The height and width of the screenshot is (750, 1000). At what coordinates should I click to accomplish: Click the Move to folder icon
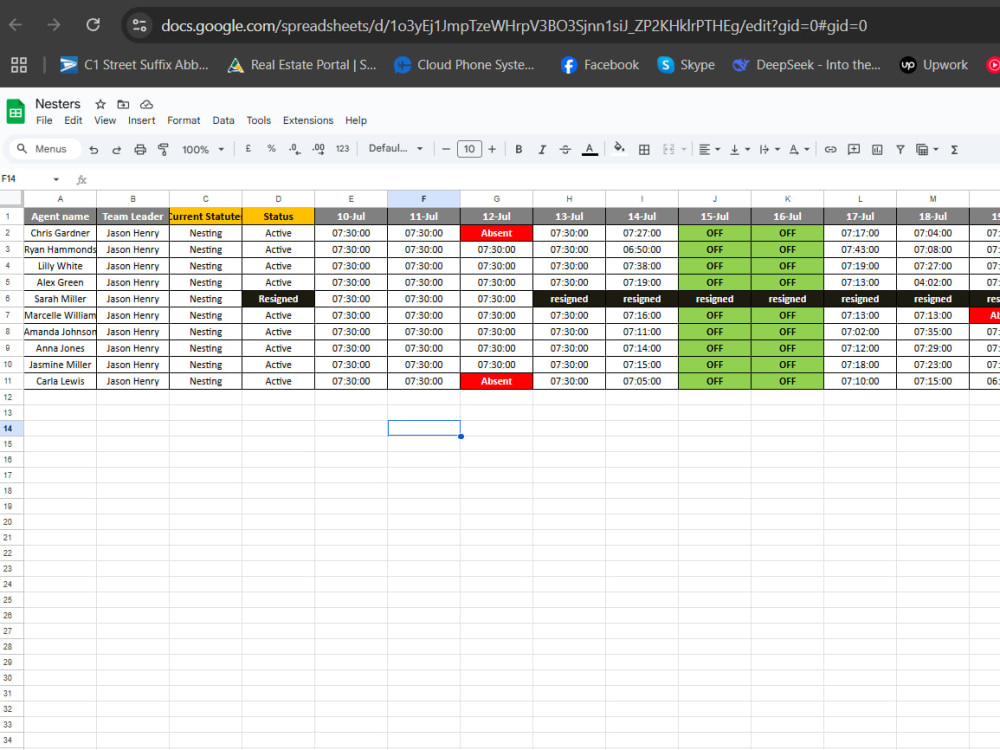123,104
